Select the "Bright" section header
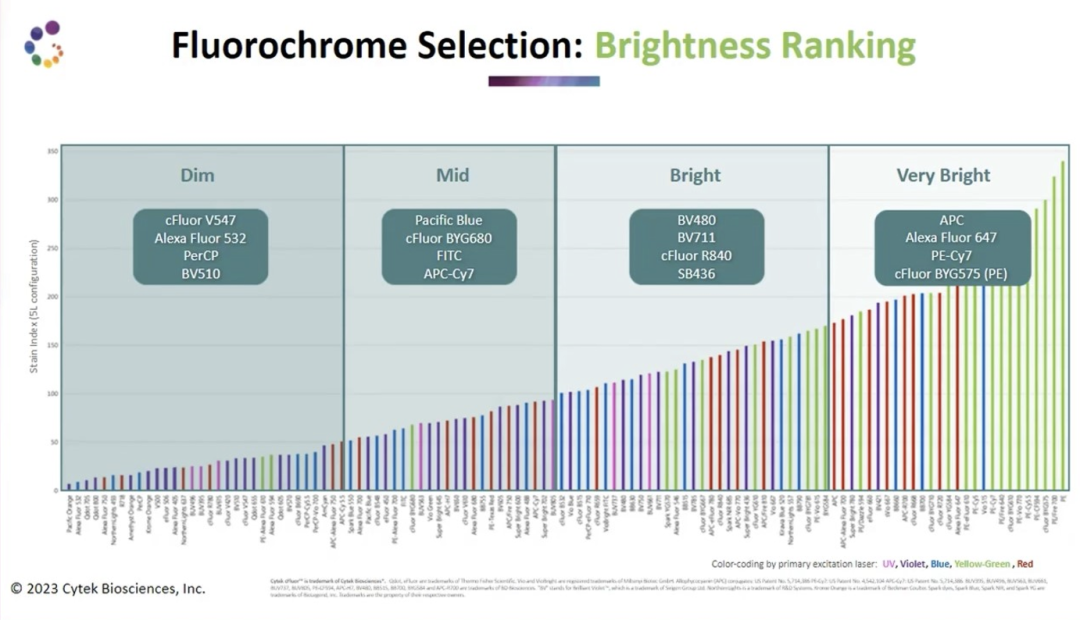Image resolution: width=1080 pixels, height=620 pixels. tap(695, 175)
